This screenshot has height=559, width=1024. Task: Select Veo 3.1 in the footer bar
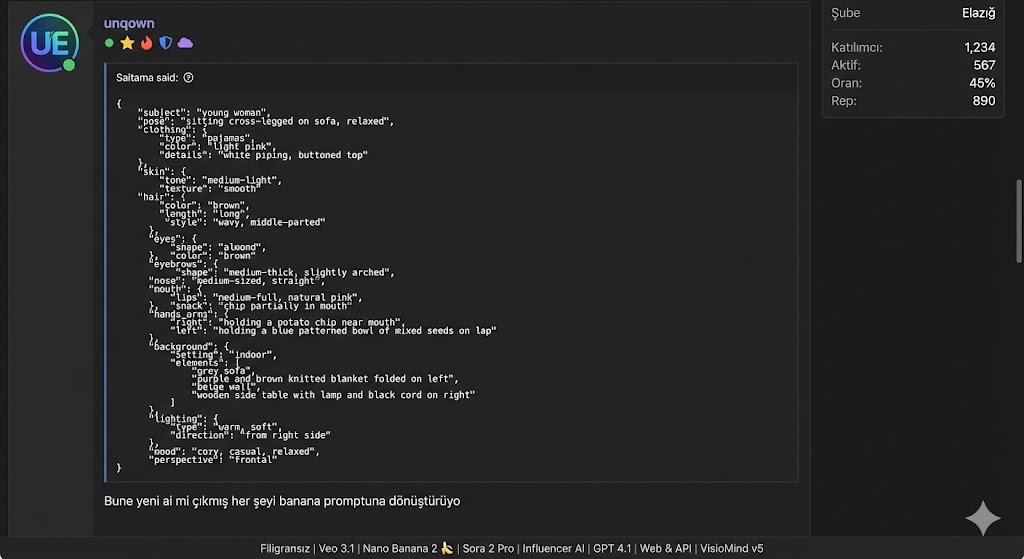[x=336, y=549]
